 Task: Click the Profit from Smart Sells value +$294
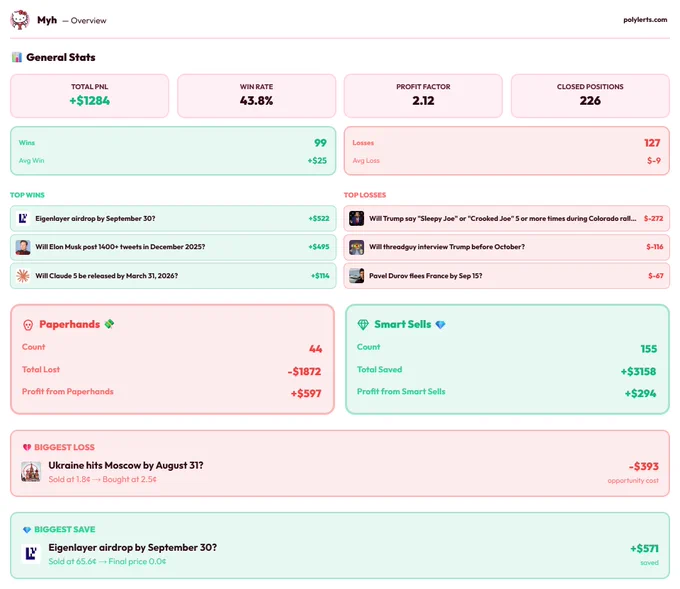tap(640, 393)
